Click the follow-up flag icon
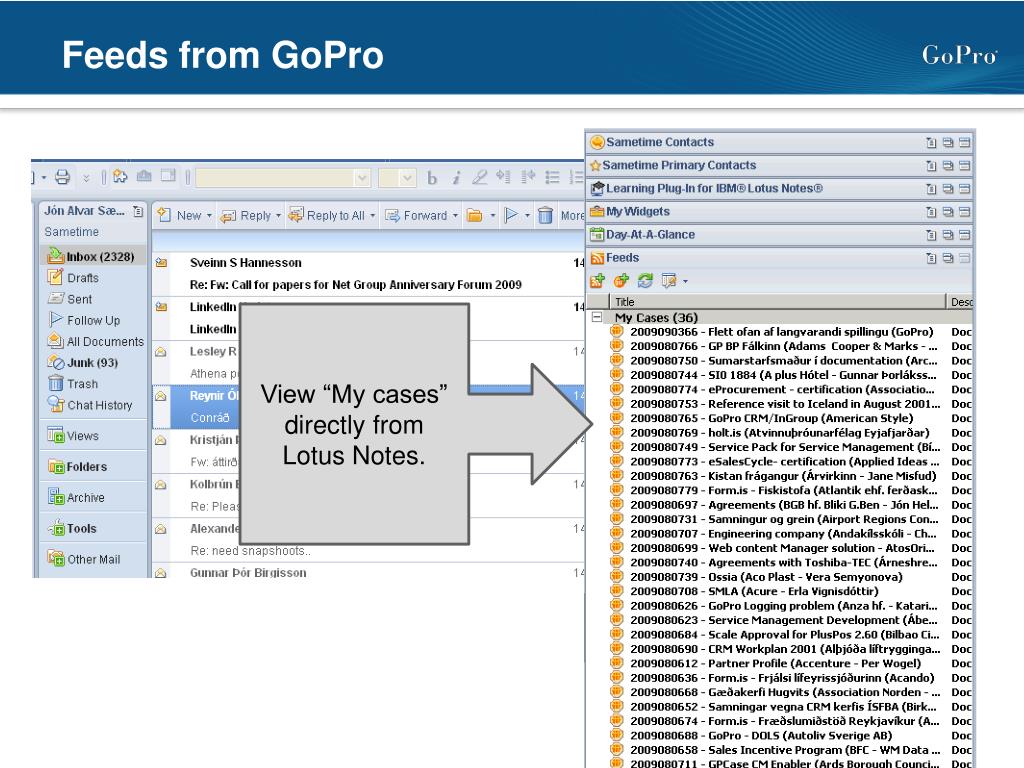The width and height of the screenshot is (1024, 768). (x=511, y=216)
